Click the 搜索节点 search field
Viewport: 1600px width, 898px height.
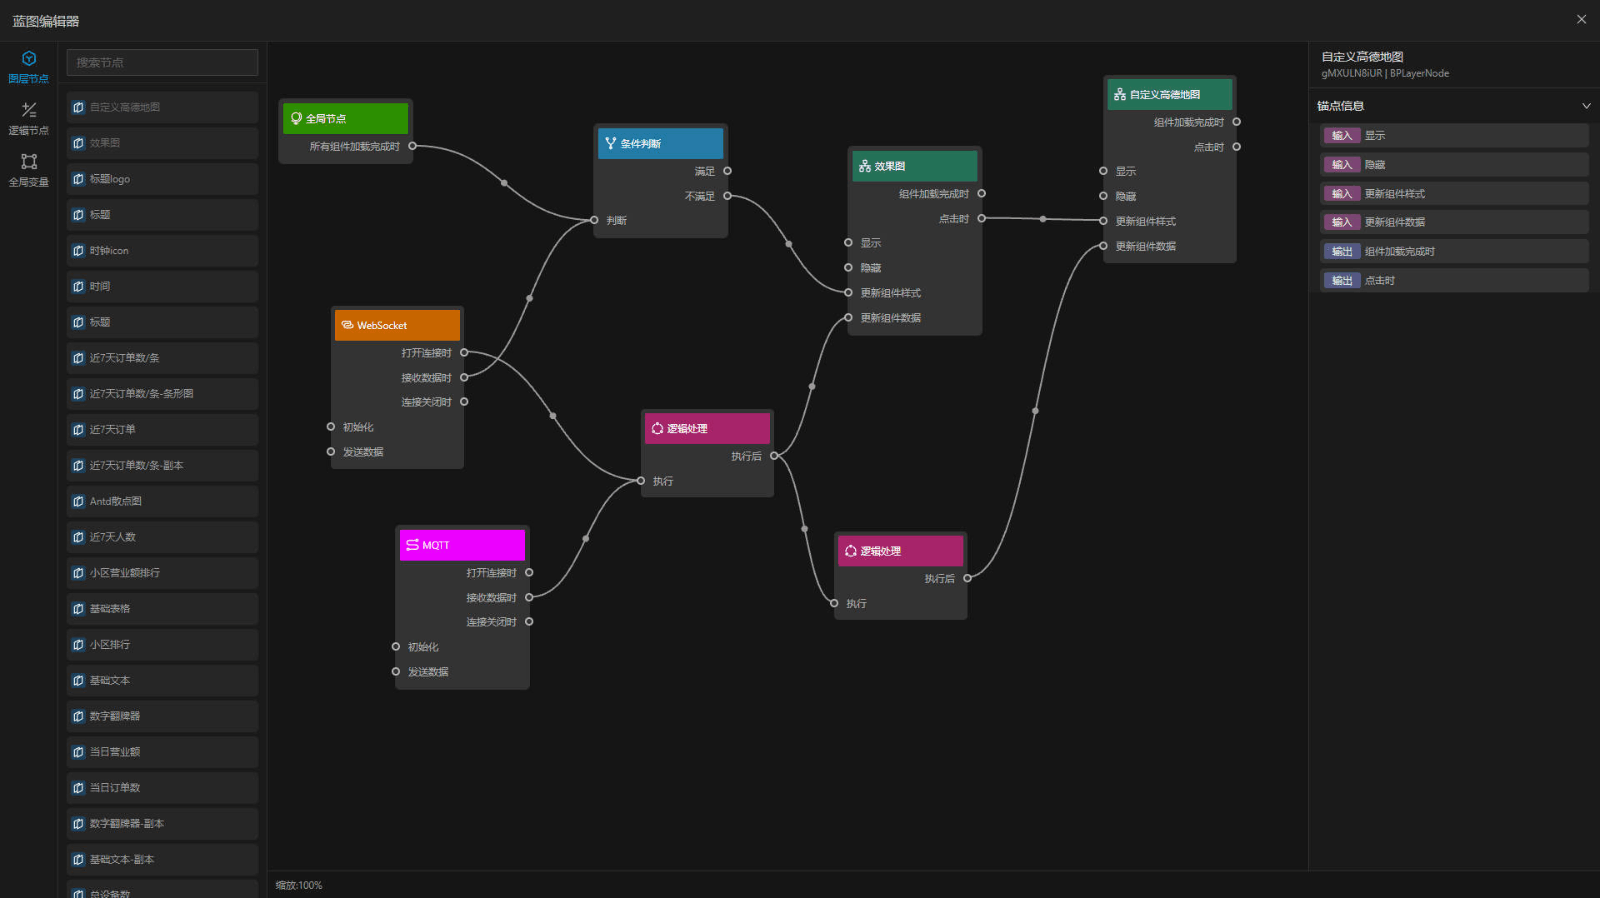(162, 62)
